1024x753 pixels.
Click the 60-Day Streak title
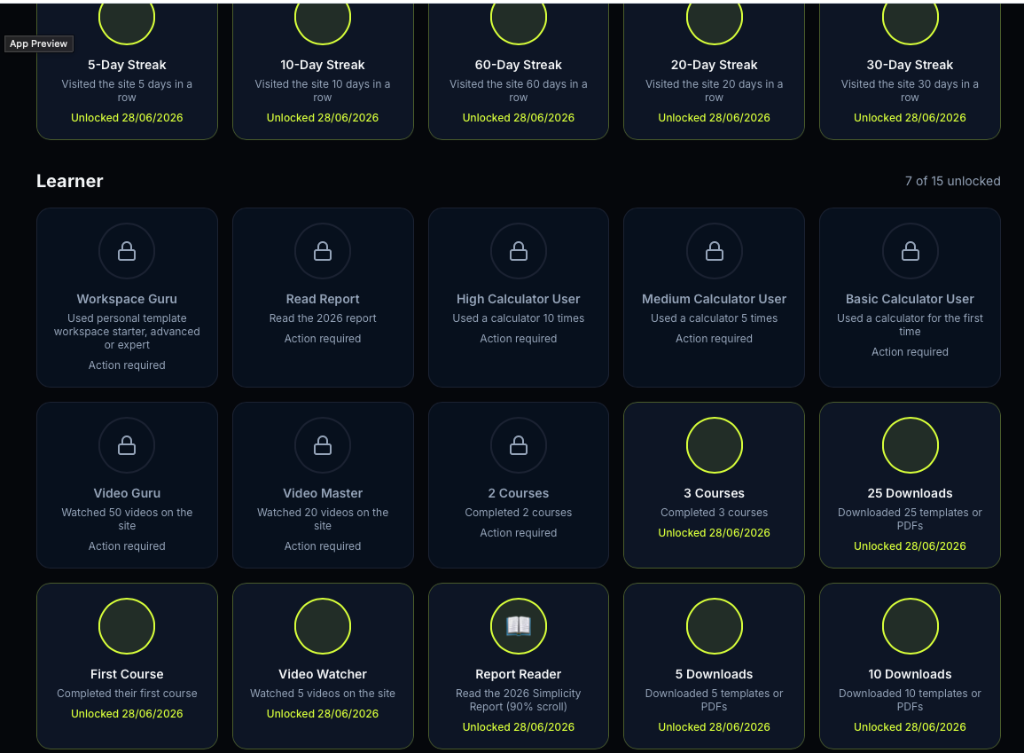point(519,65)
